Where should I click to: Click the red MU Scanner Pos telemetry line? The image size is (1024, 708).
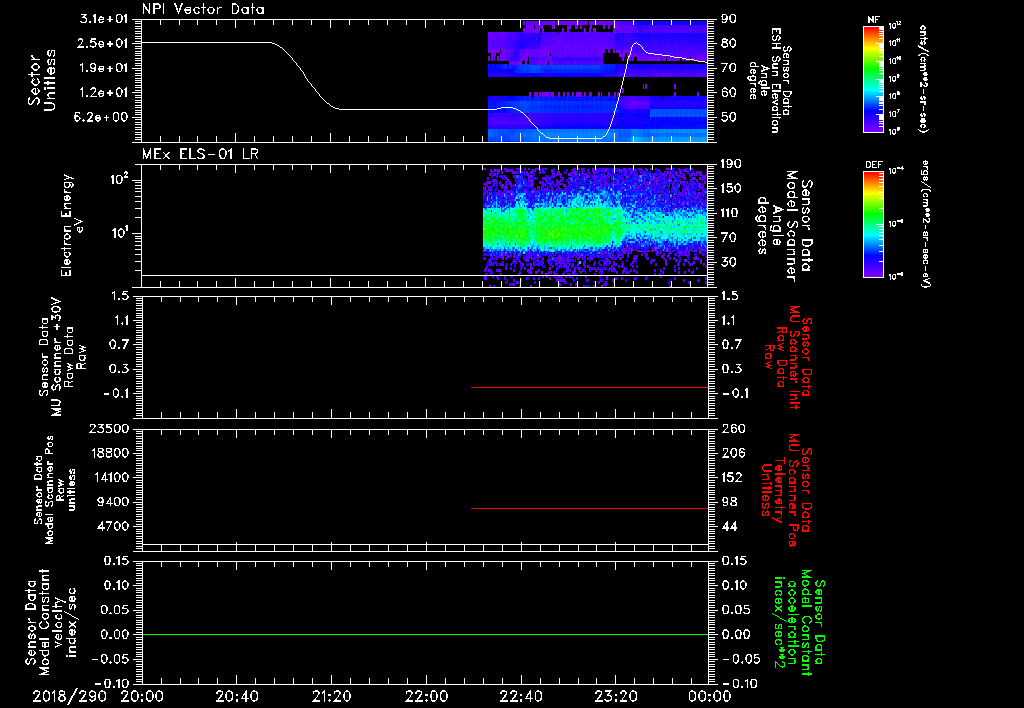(x=589, y=508)
